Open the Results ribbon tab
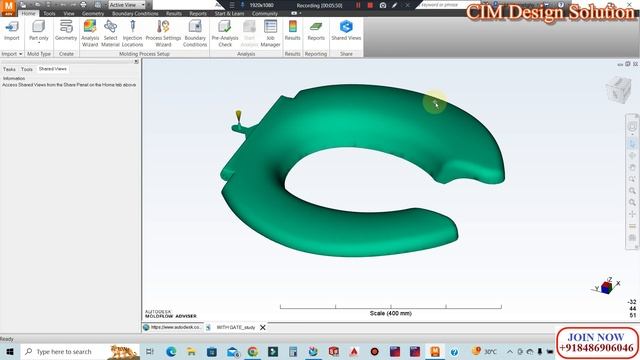The height and width of the screenshot is (360, 640). (x=173, y=13)
